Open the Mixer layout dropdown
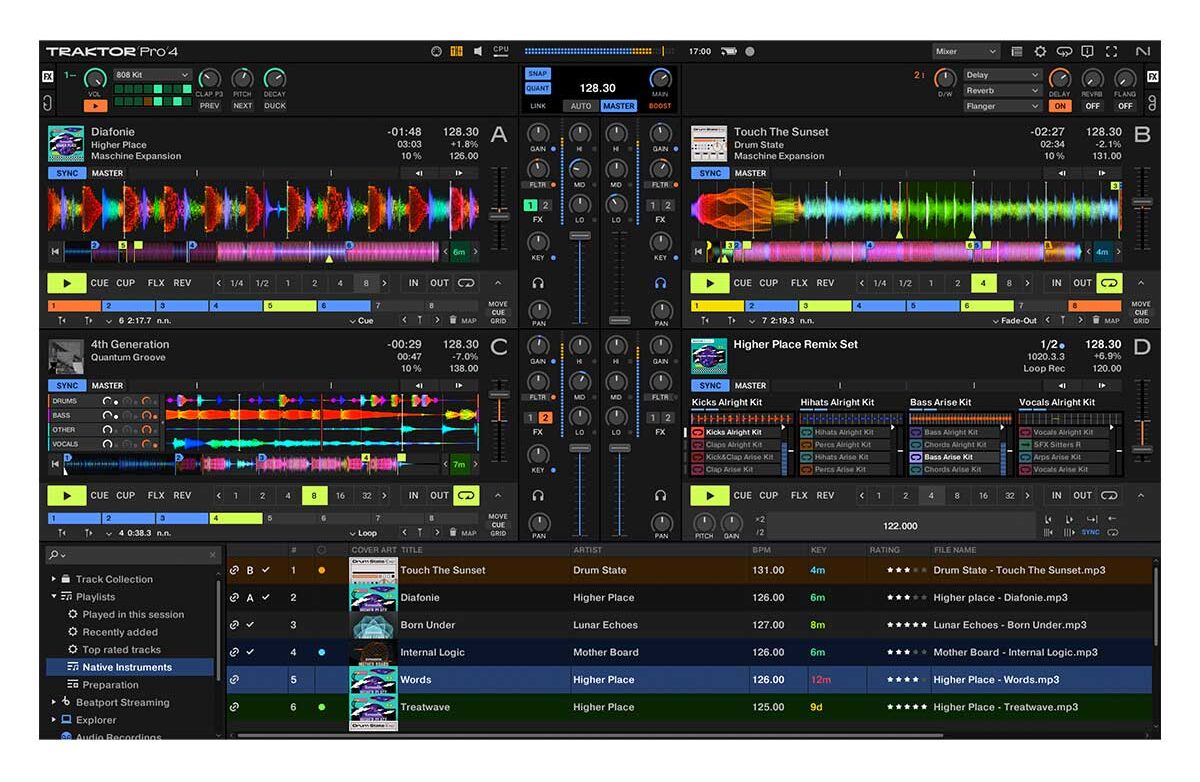 (965, 51)
